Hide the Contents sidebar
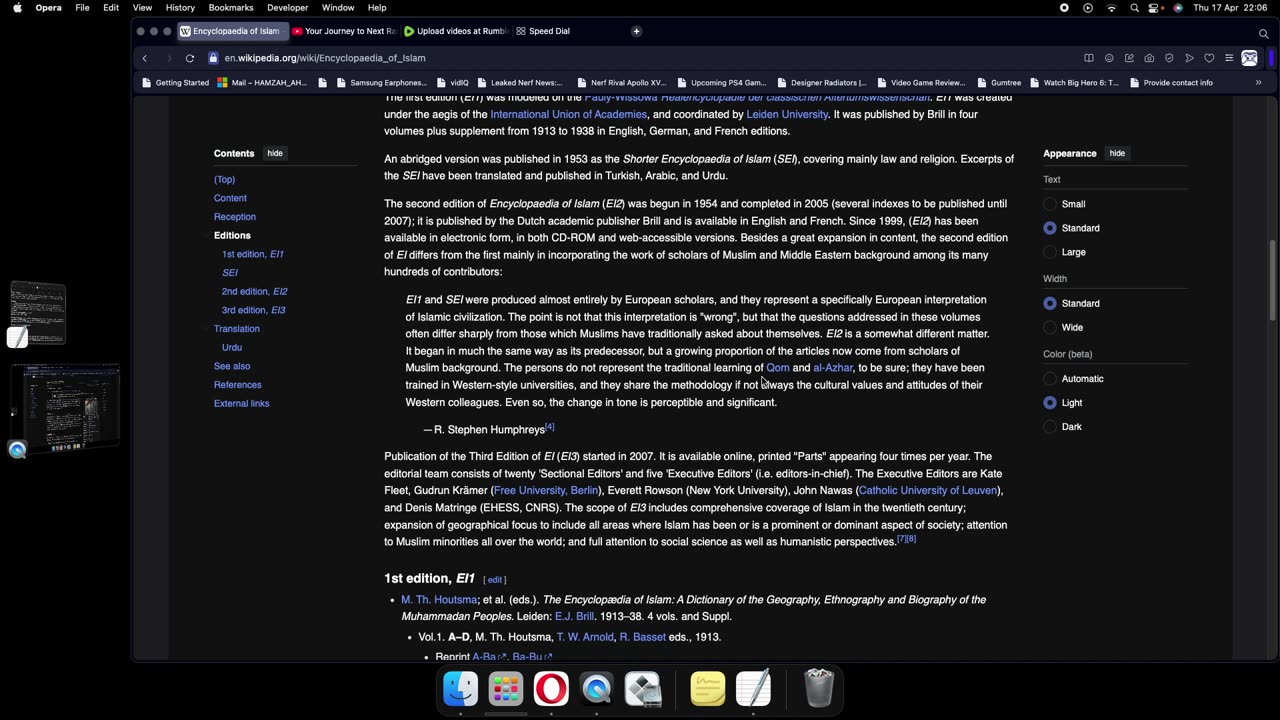 275,153
